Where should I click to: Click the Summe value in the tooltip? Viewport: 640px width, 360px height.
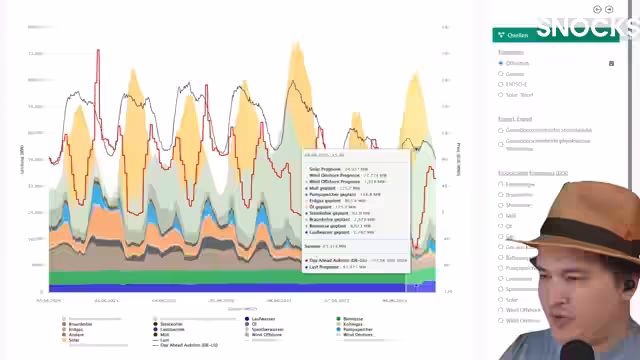click(335, 247)
